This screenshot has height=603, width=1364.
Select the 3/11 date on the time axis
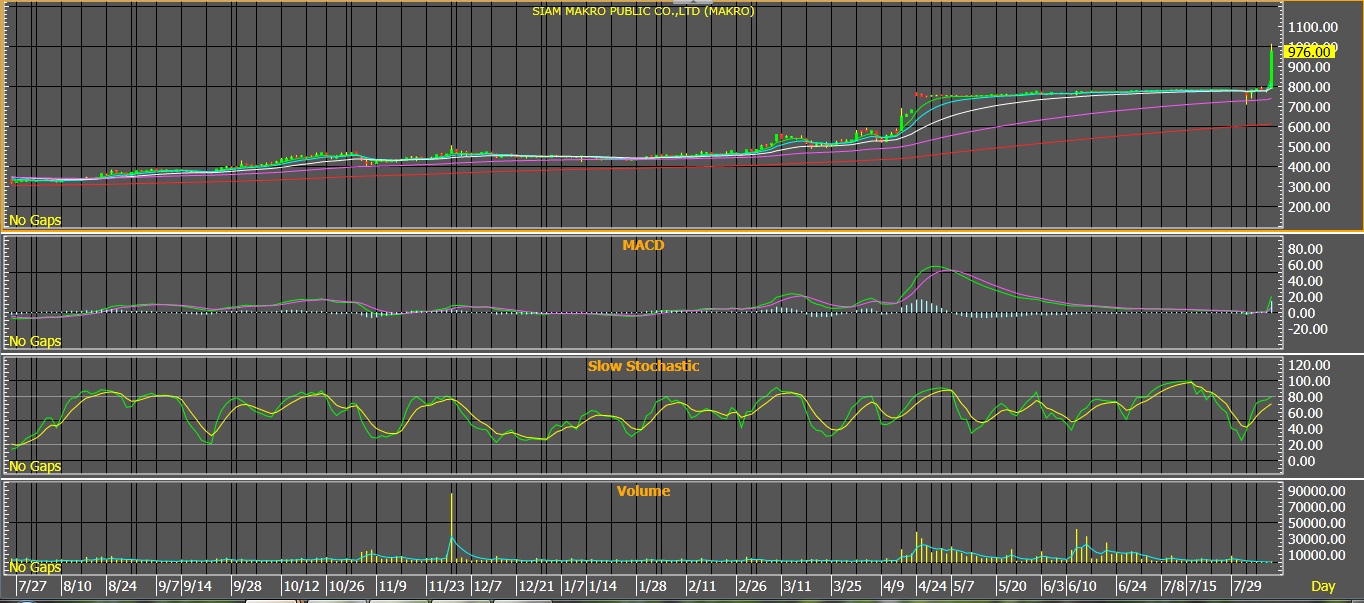[798, 585]
